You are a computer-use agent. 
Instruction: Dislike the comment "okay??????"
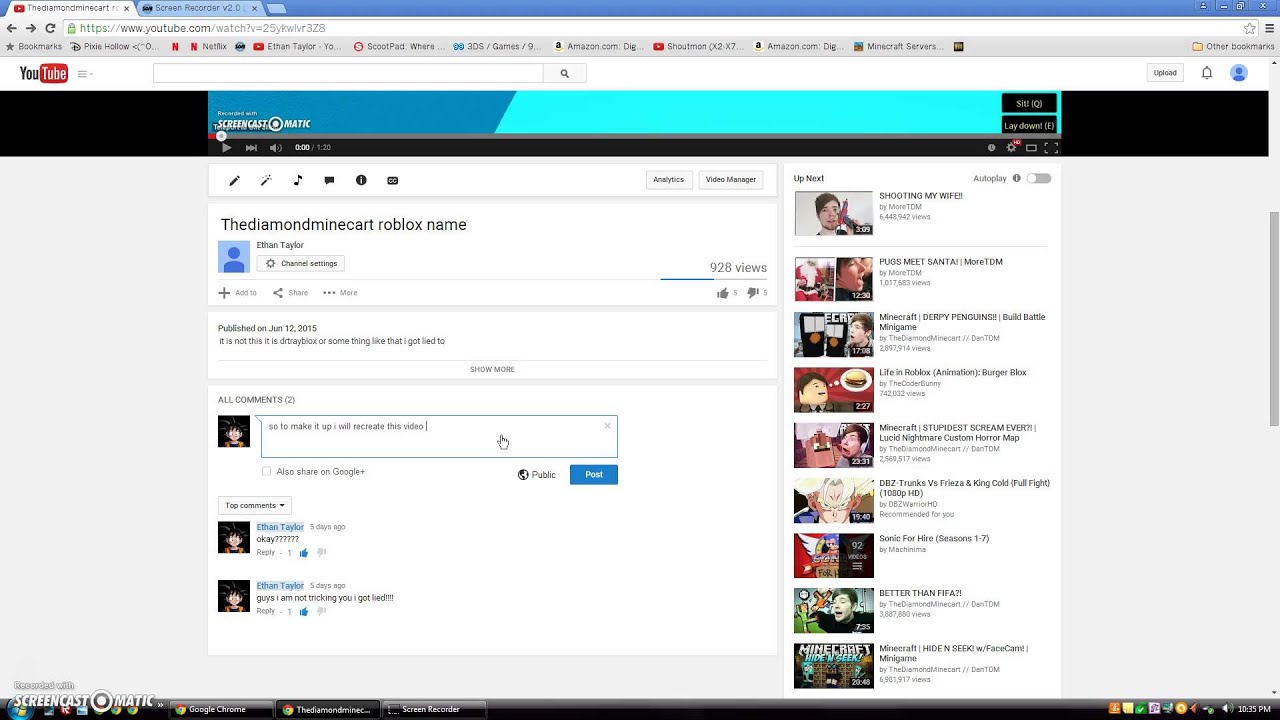click(x=321, y=553)
